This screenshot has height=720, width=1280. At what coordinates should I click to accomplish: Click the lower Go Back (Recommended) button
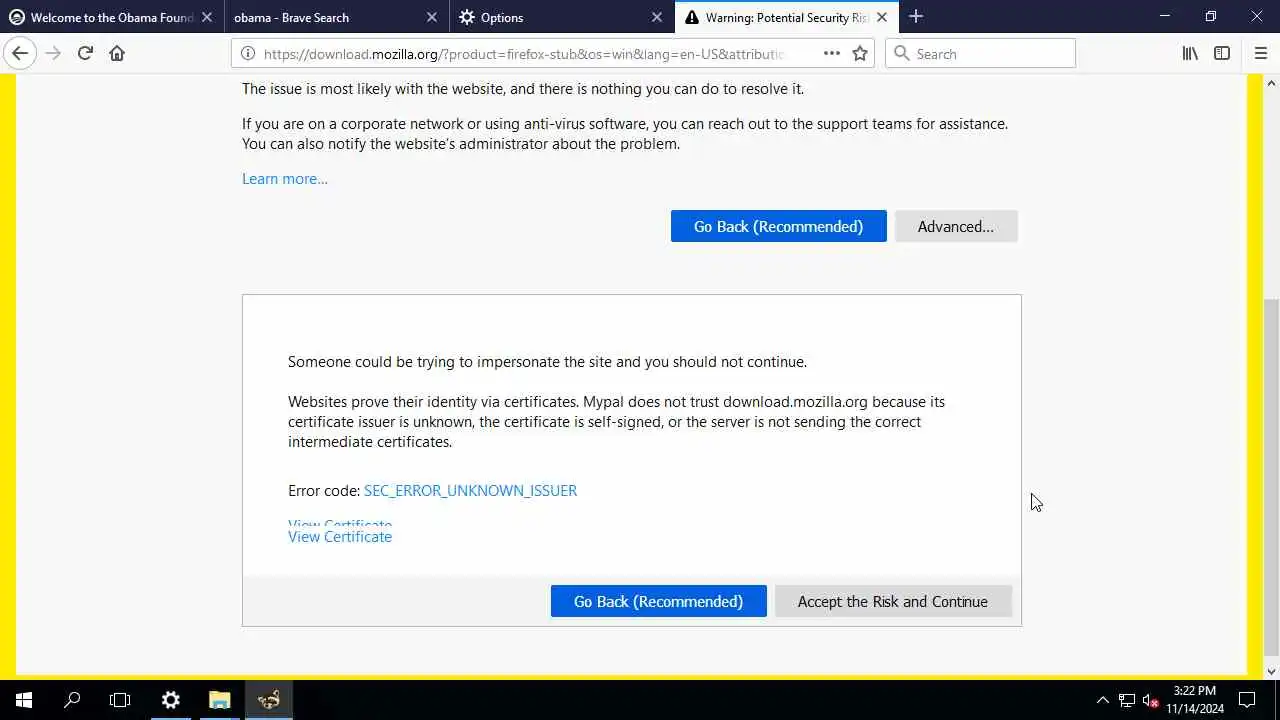[658, 601]
